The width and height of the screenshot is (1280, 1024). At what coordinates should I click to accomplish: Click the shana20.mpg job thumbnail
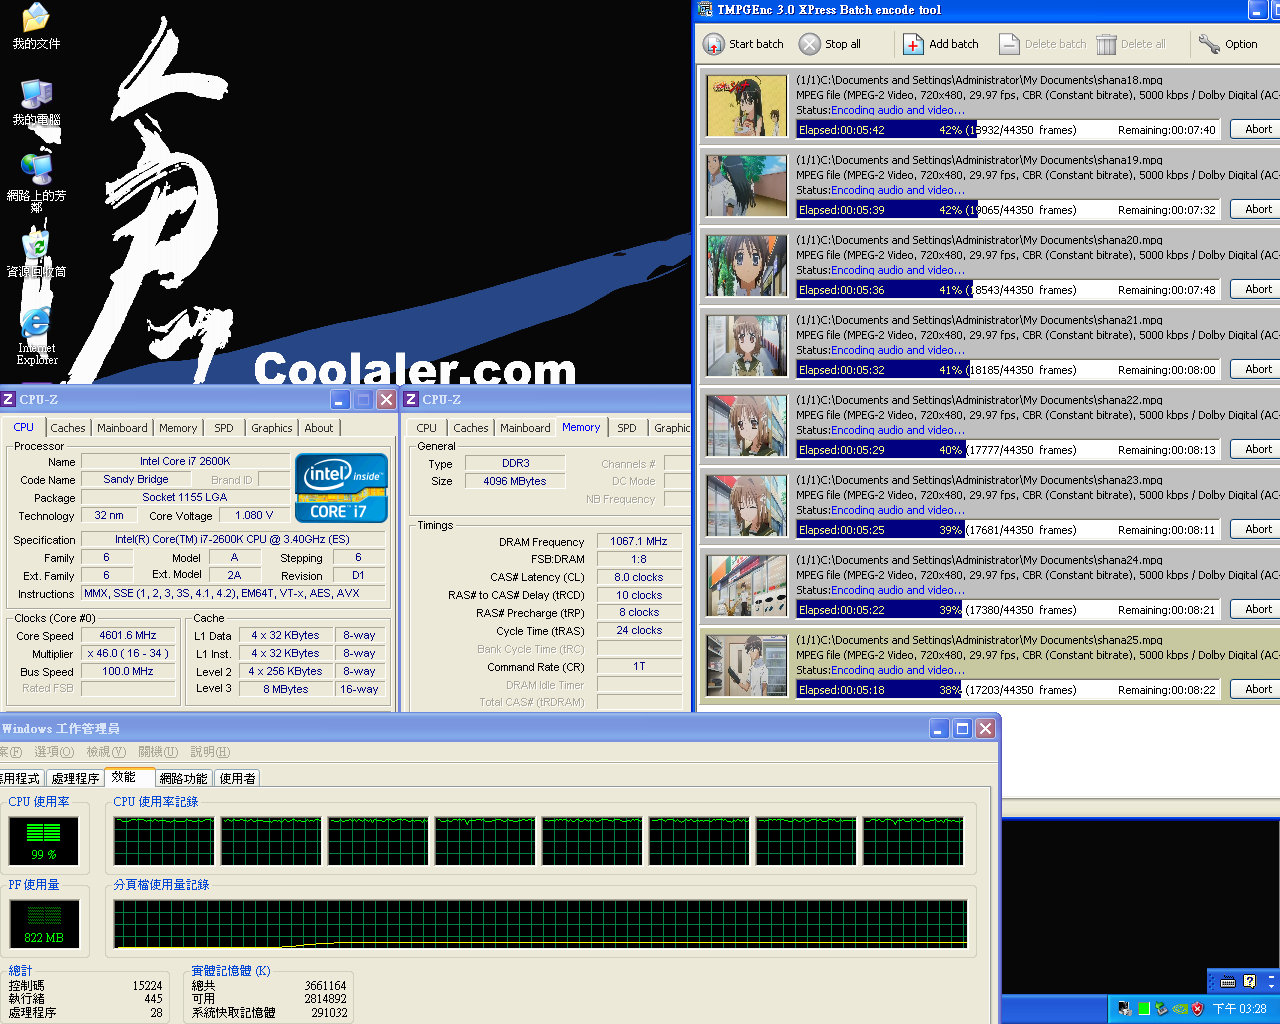pyautogui.click(x=746, y=265)
